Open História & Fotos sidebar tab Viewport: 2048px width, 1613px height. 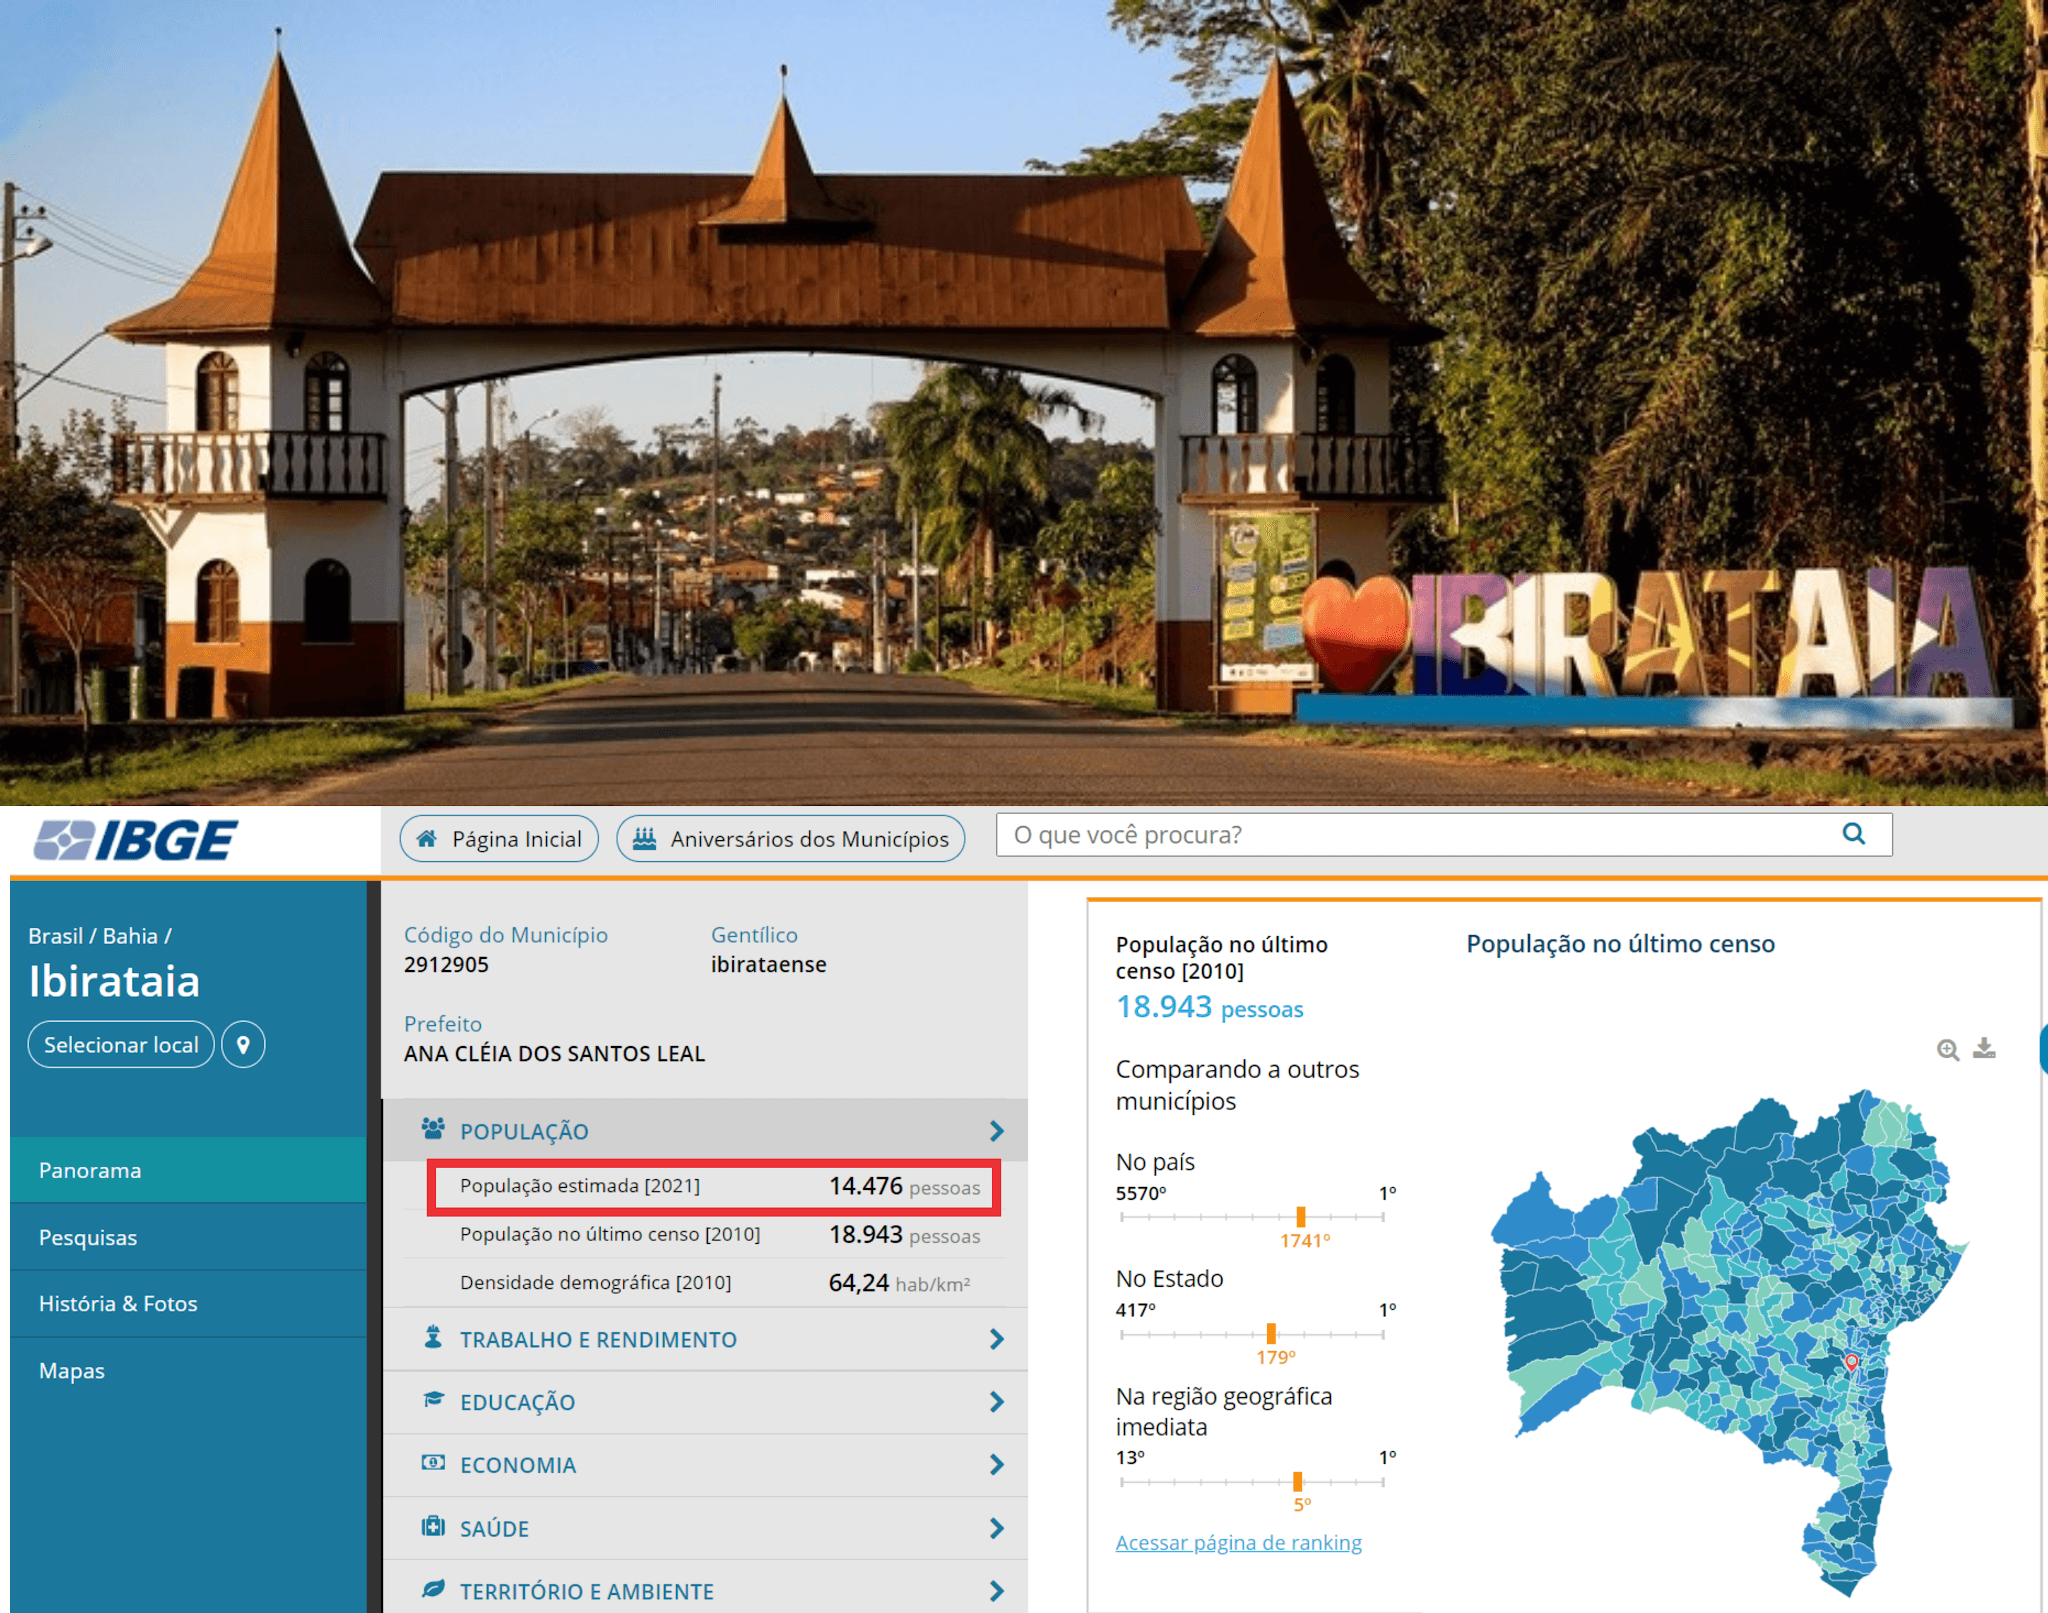click(x=188, y=1304)
